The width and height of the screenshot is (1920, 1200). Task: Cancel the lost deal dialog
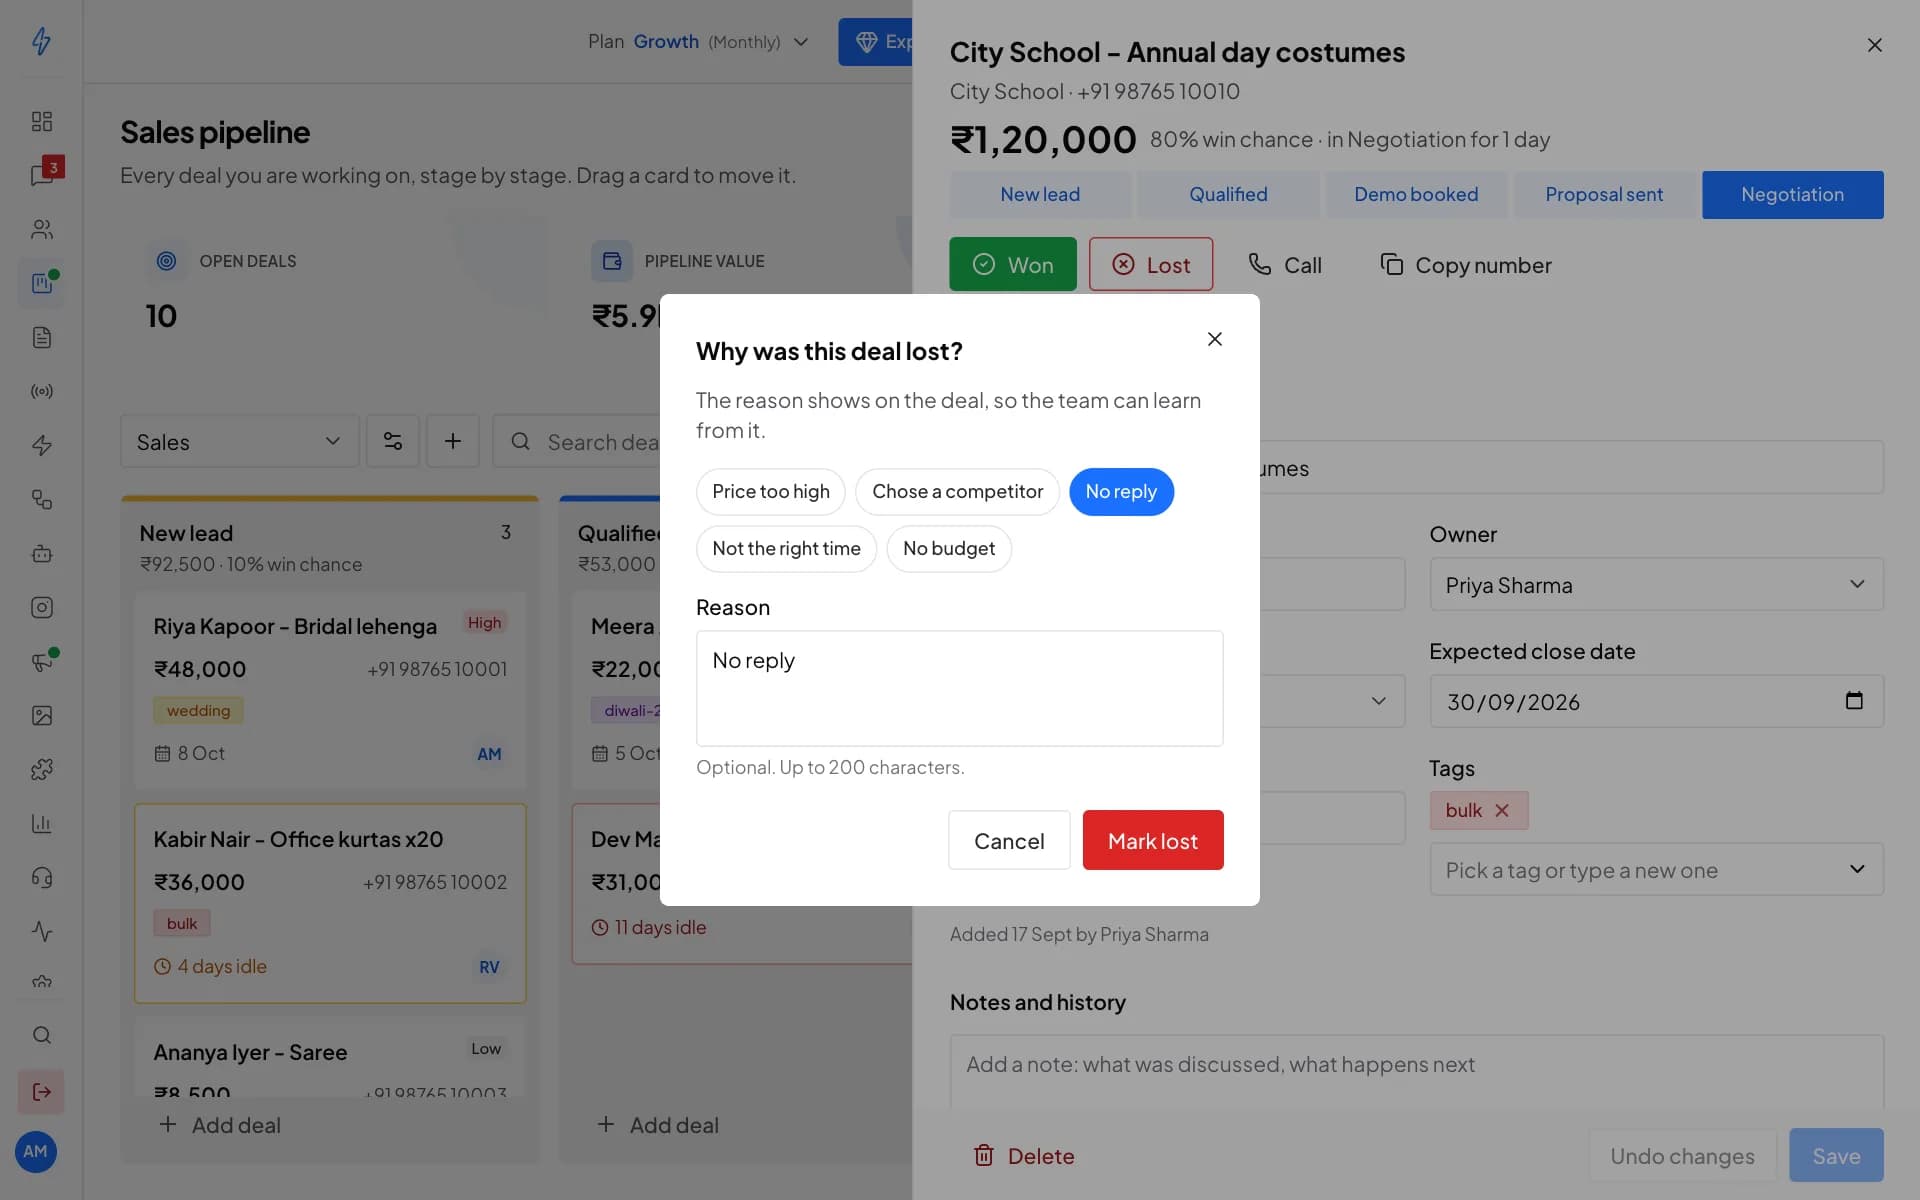click(x=1009, y=840)
